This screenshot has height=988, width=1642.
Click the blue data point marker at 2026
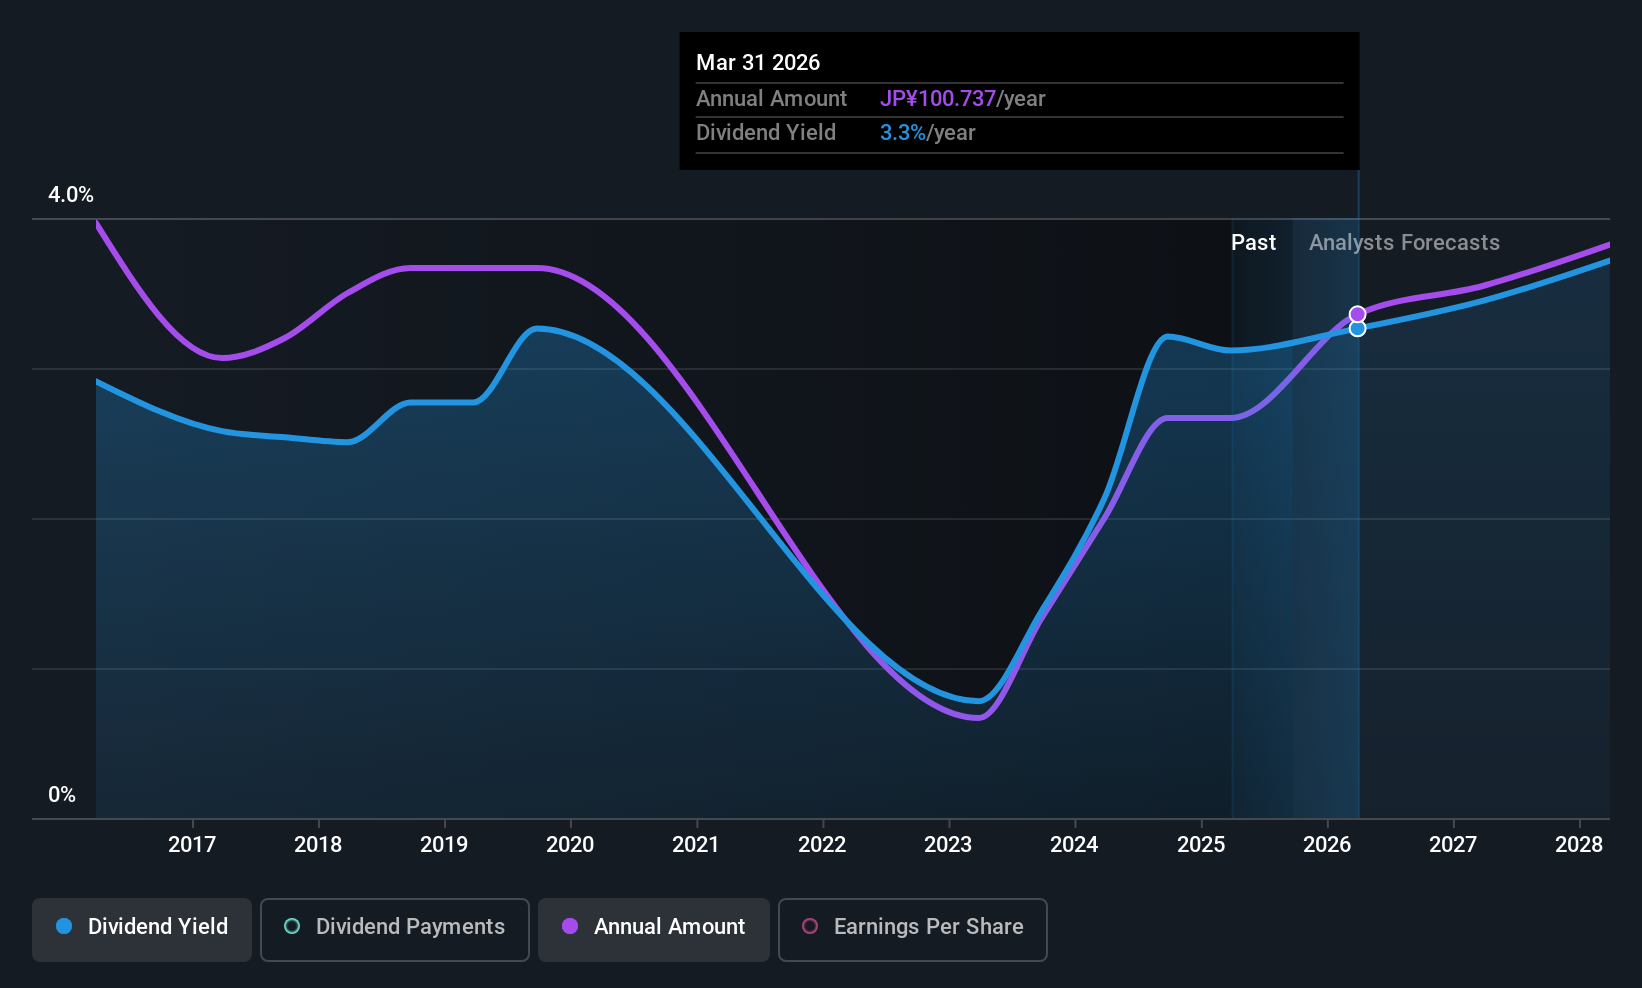pyautogui.click(x=1357, y=328)
